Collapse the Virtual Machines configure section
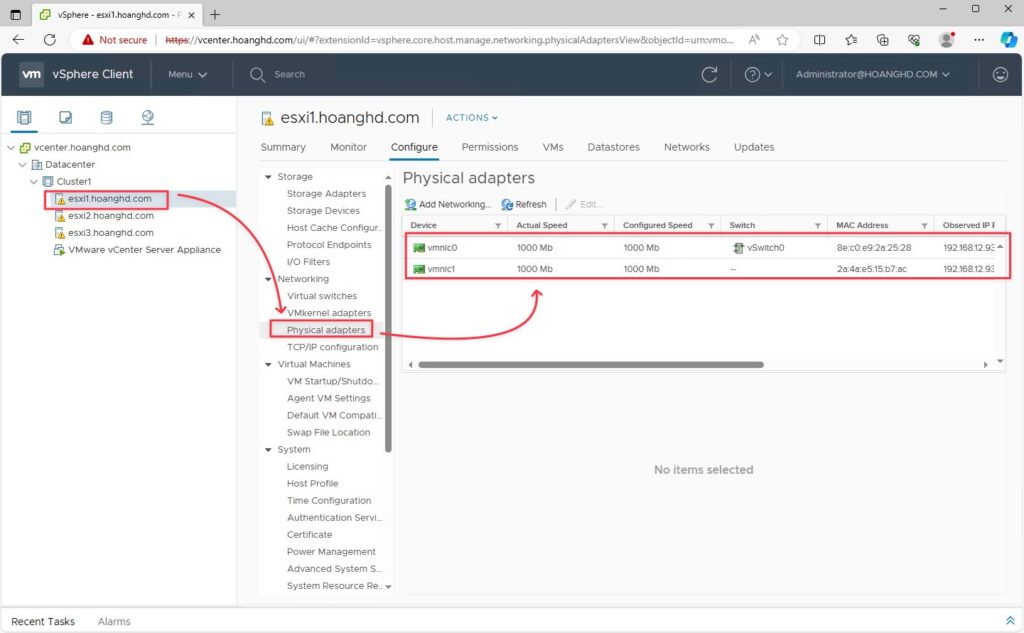 coord(268,365)
